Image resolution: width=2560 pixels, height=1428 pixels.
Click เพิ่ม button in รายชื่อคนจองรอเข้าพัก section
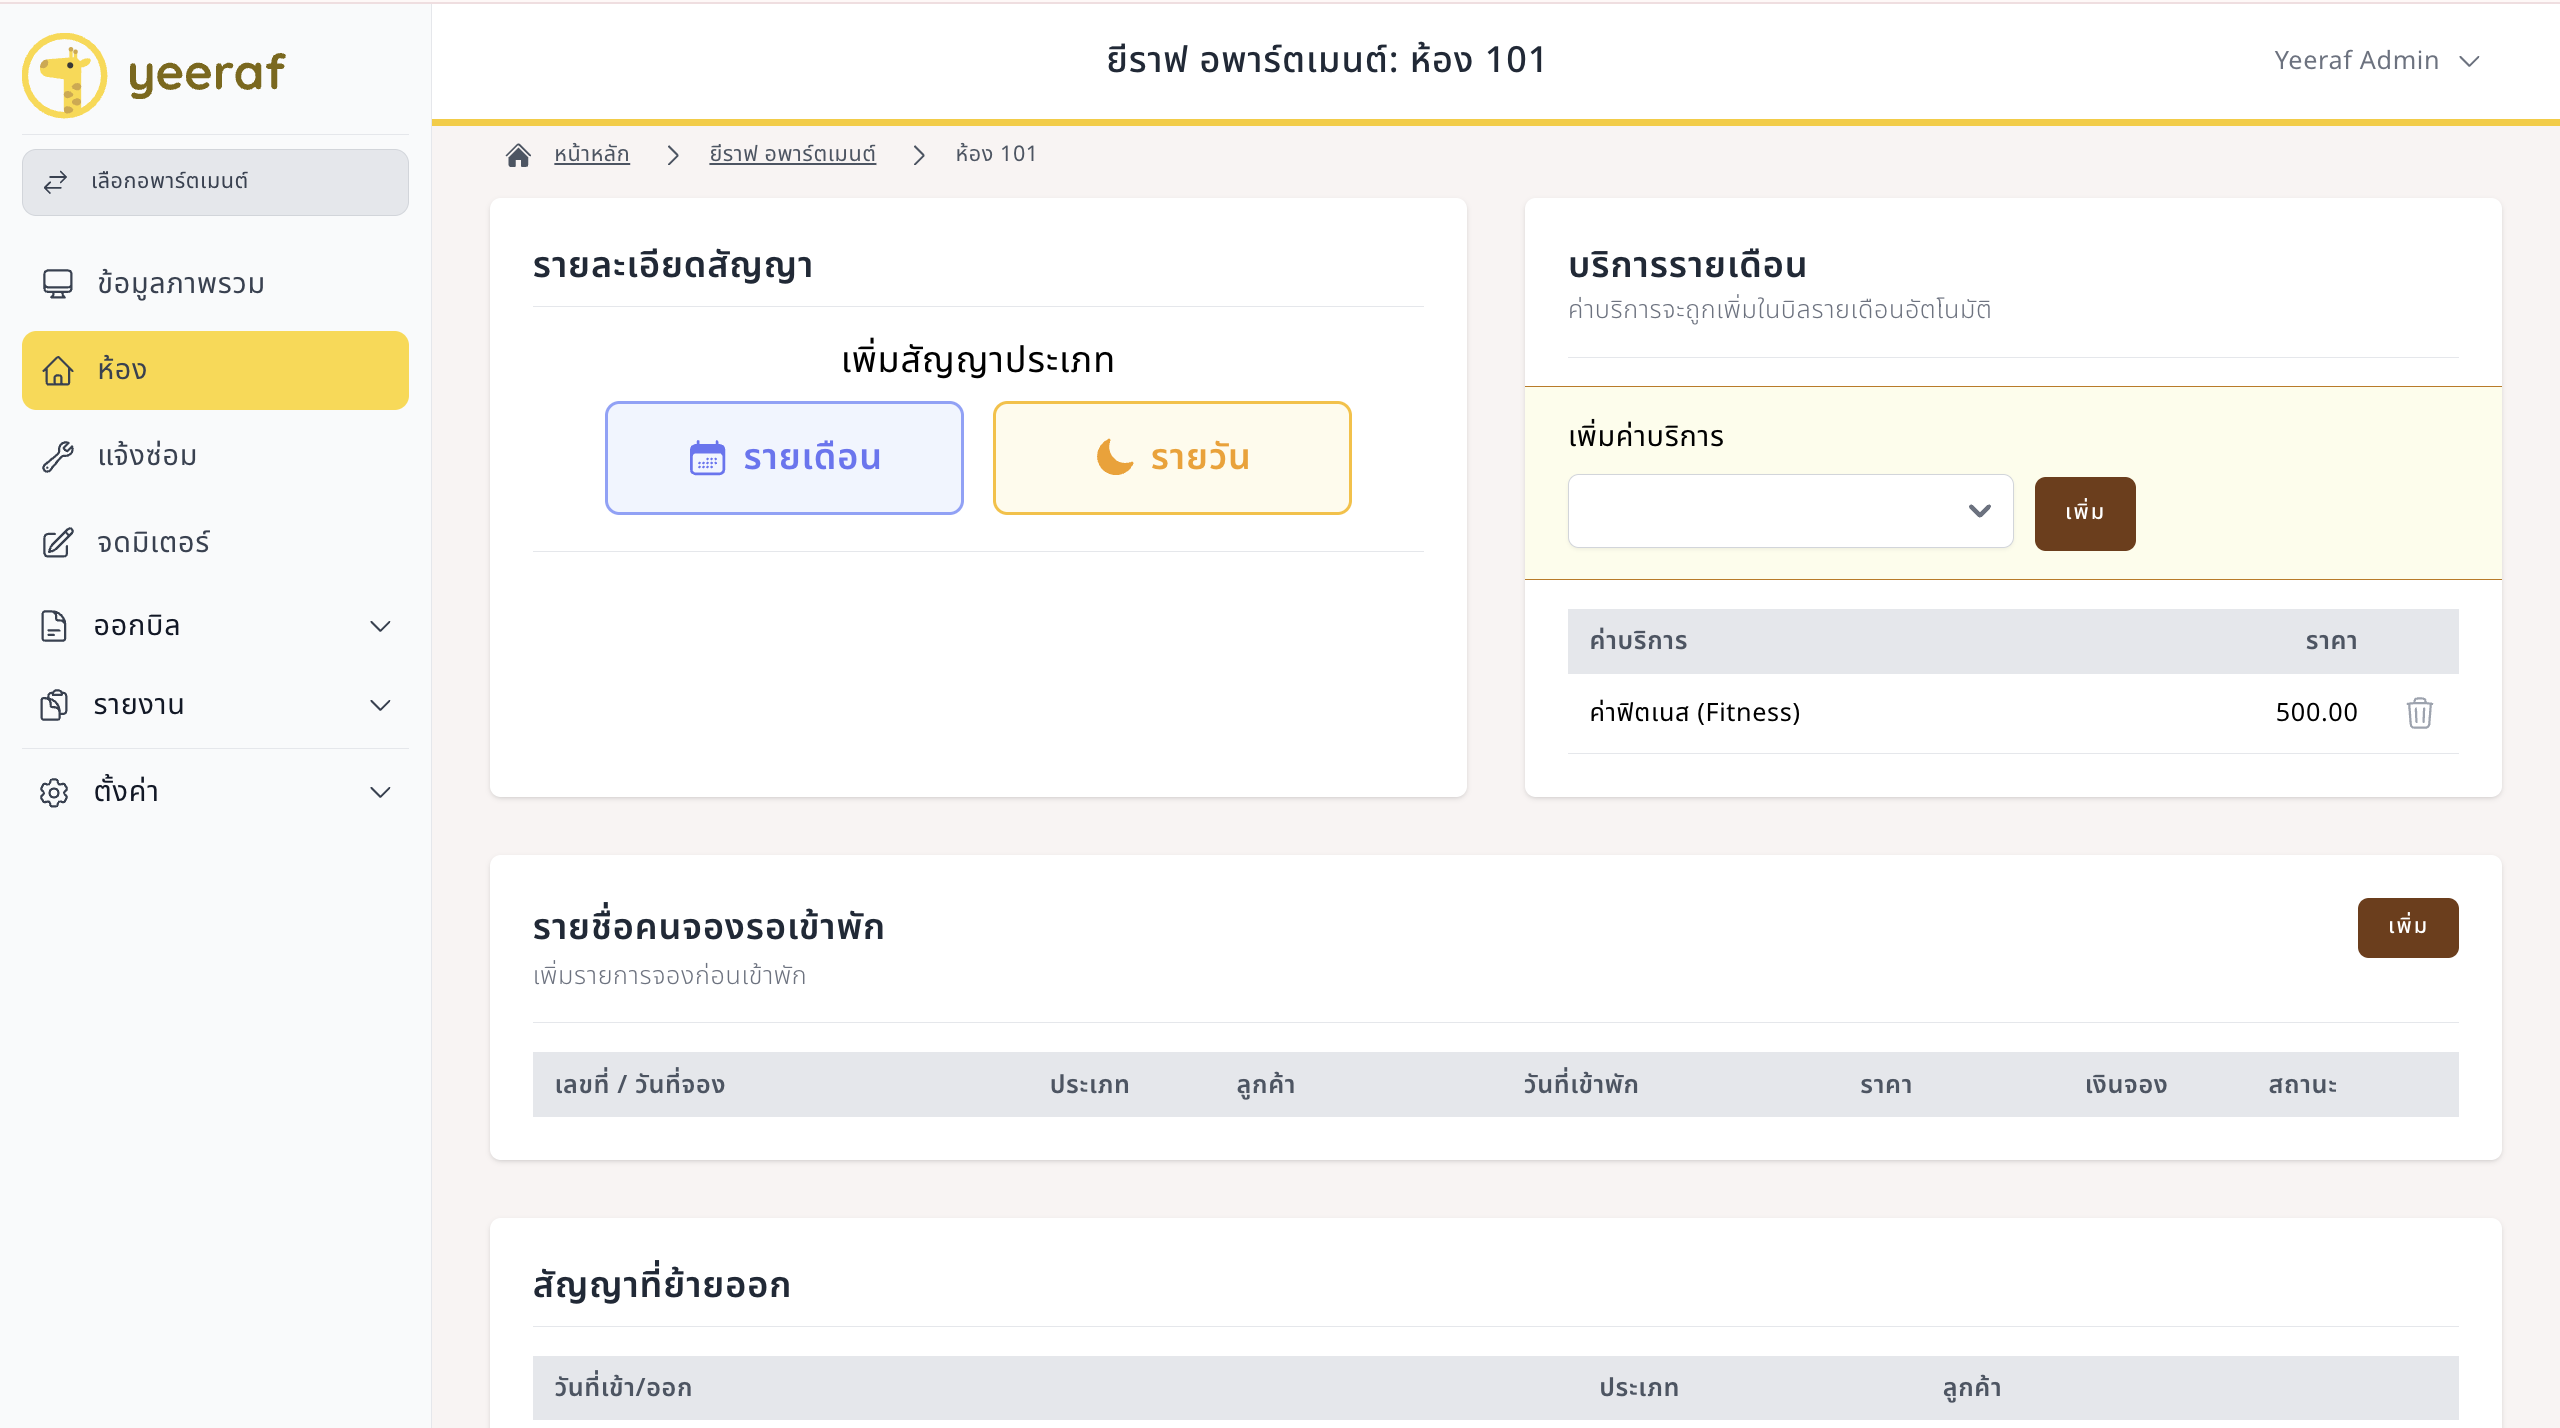2408,927
